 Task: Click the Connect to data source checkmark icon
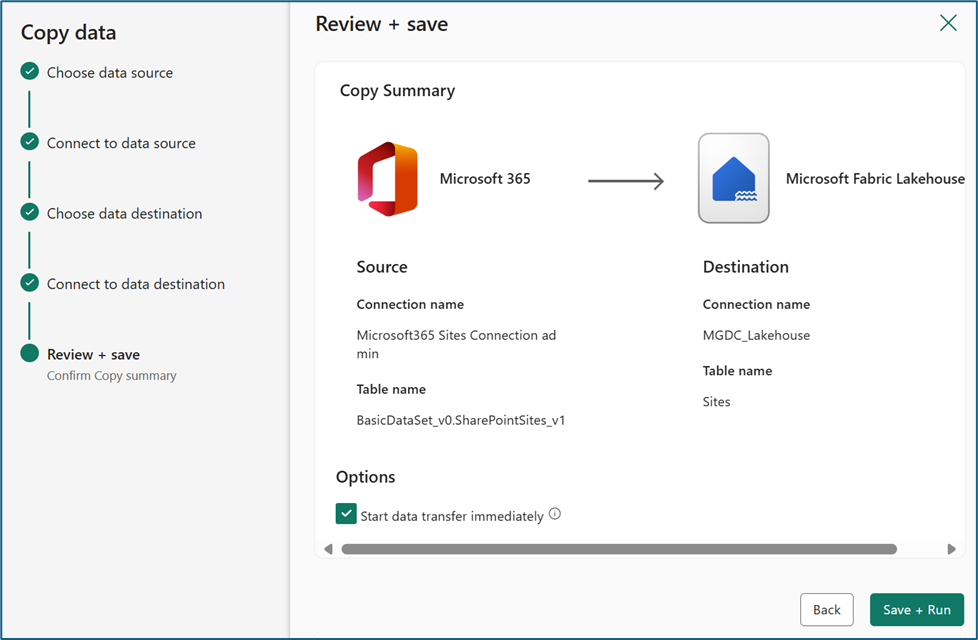[x=29, y=142]
